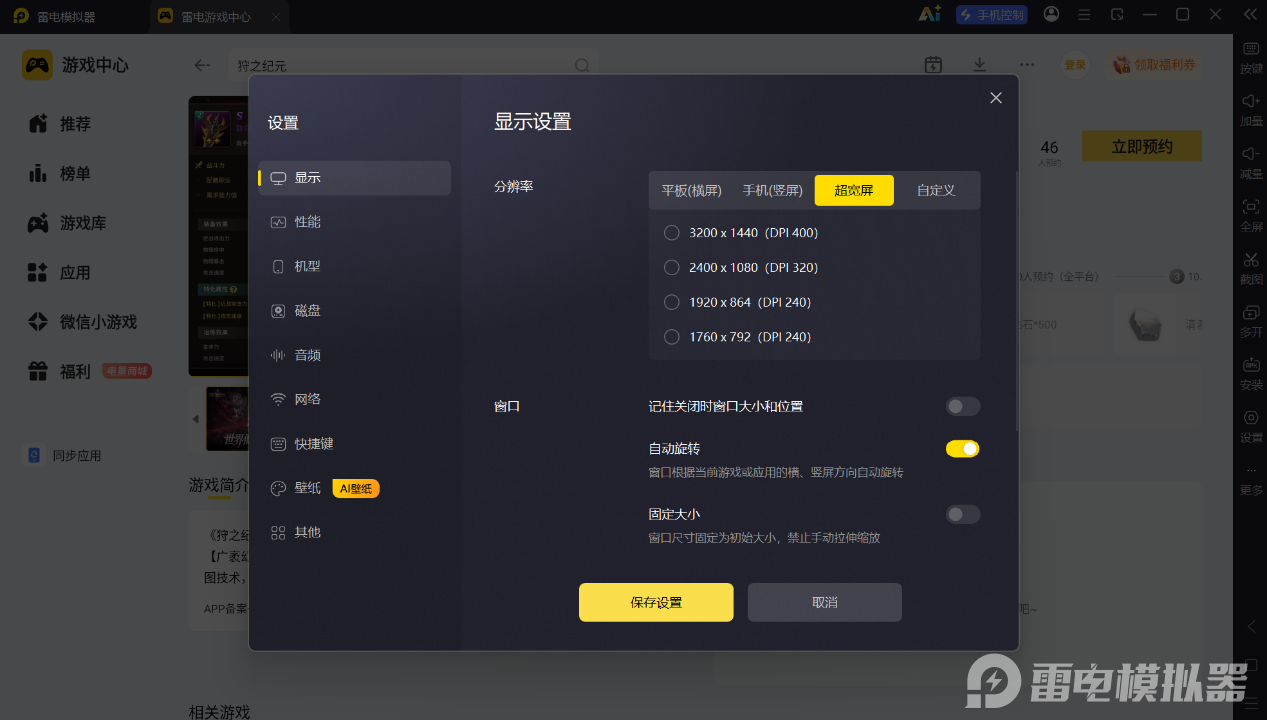
Task: Close the 雷电游戏中心 tab
Action: pyautogui.click(x=275, y=17)
